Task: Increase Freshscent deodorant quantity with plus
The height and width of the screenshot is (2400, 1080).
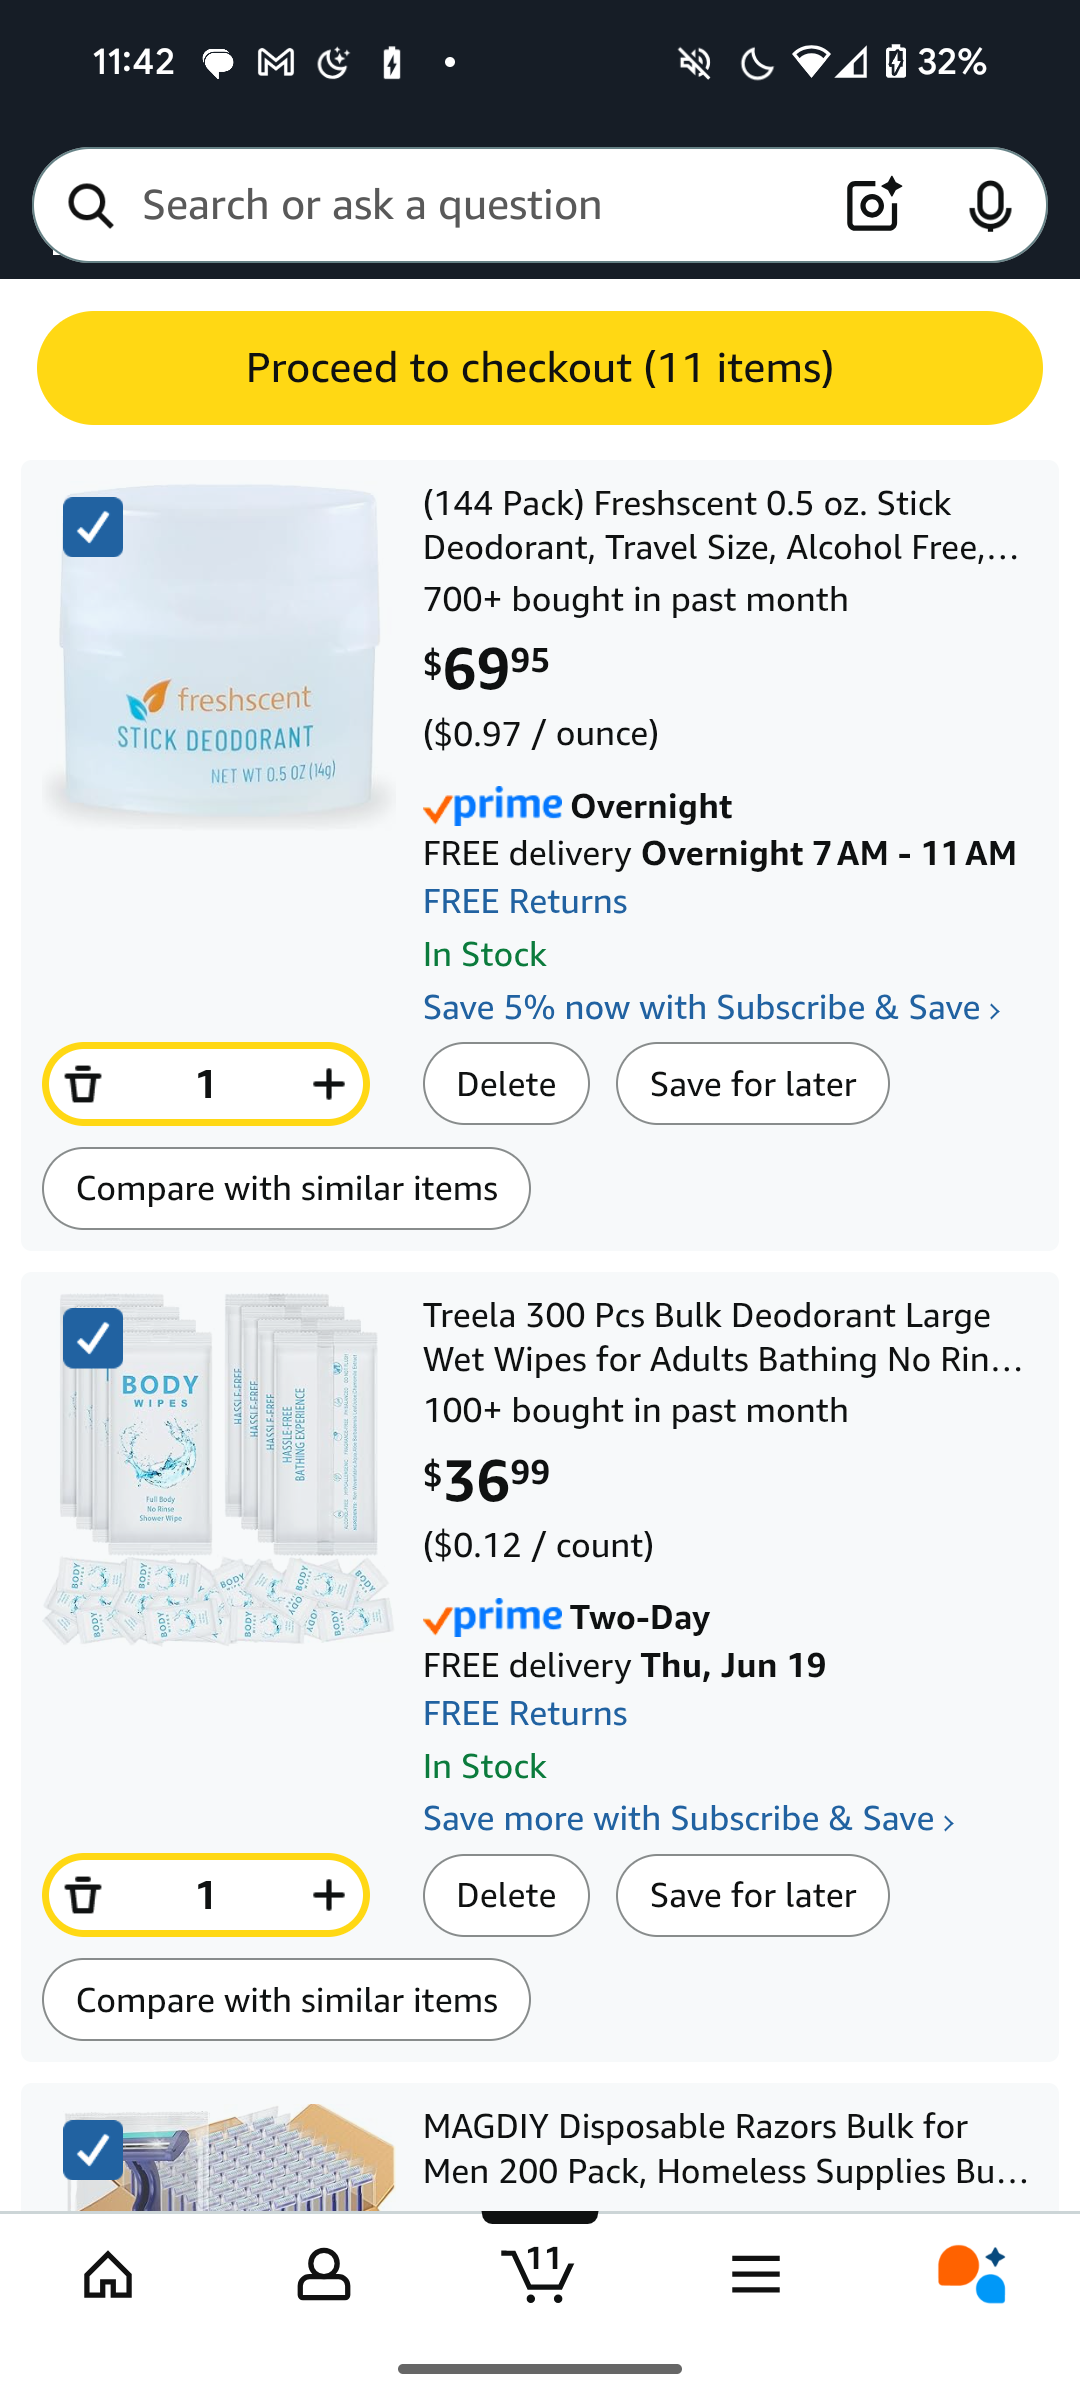Action: [x=328, y=1084]
